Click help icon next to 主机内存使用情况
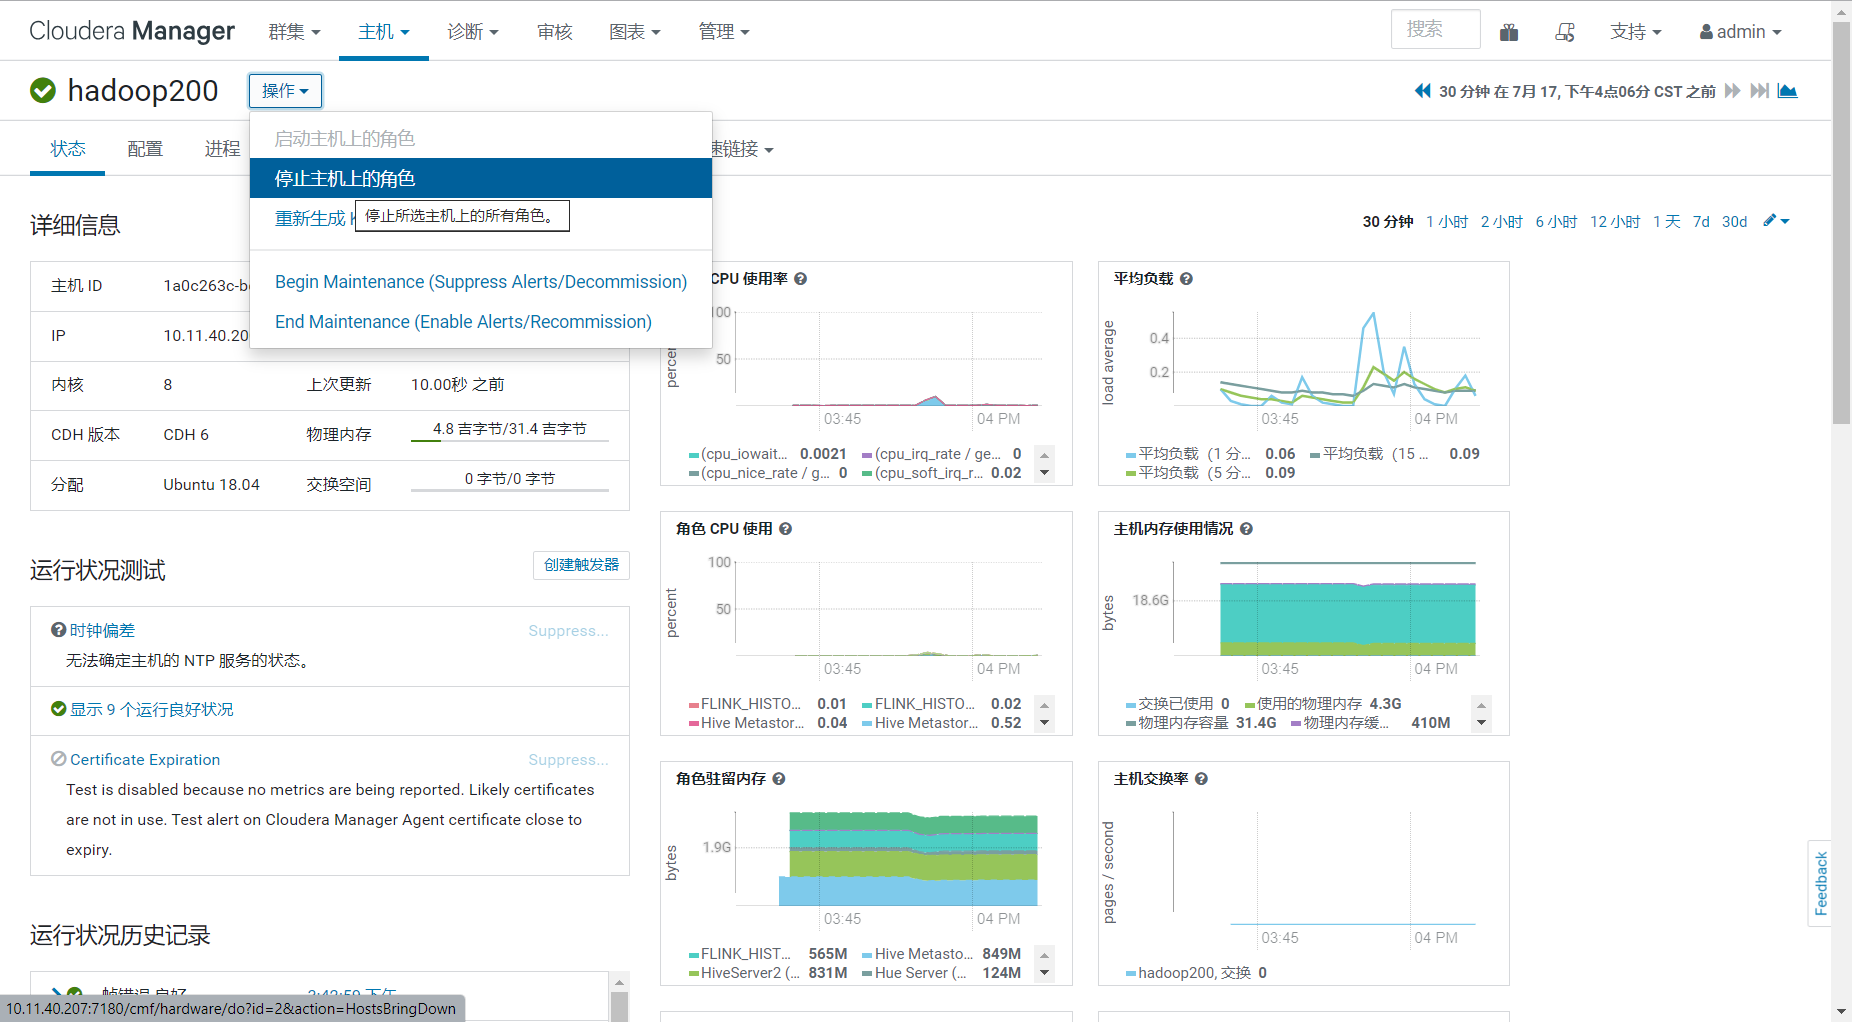This screenshot has height=1022, width=1852. (x=1246, y=529)
